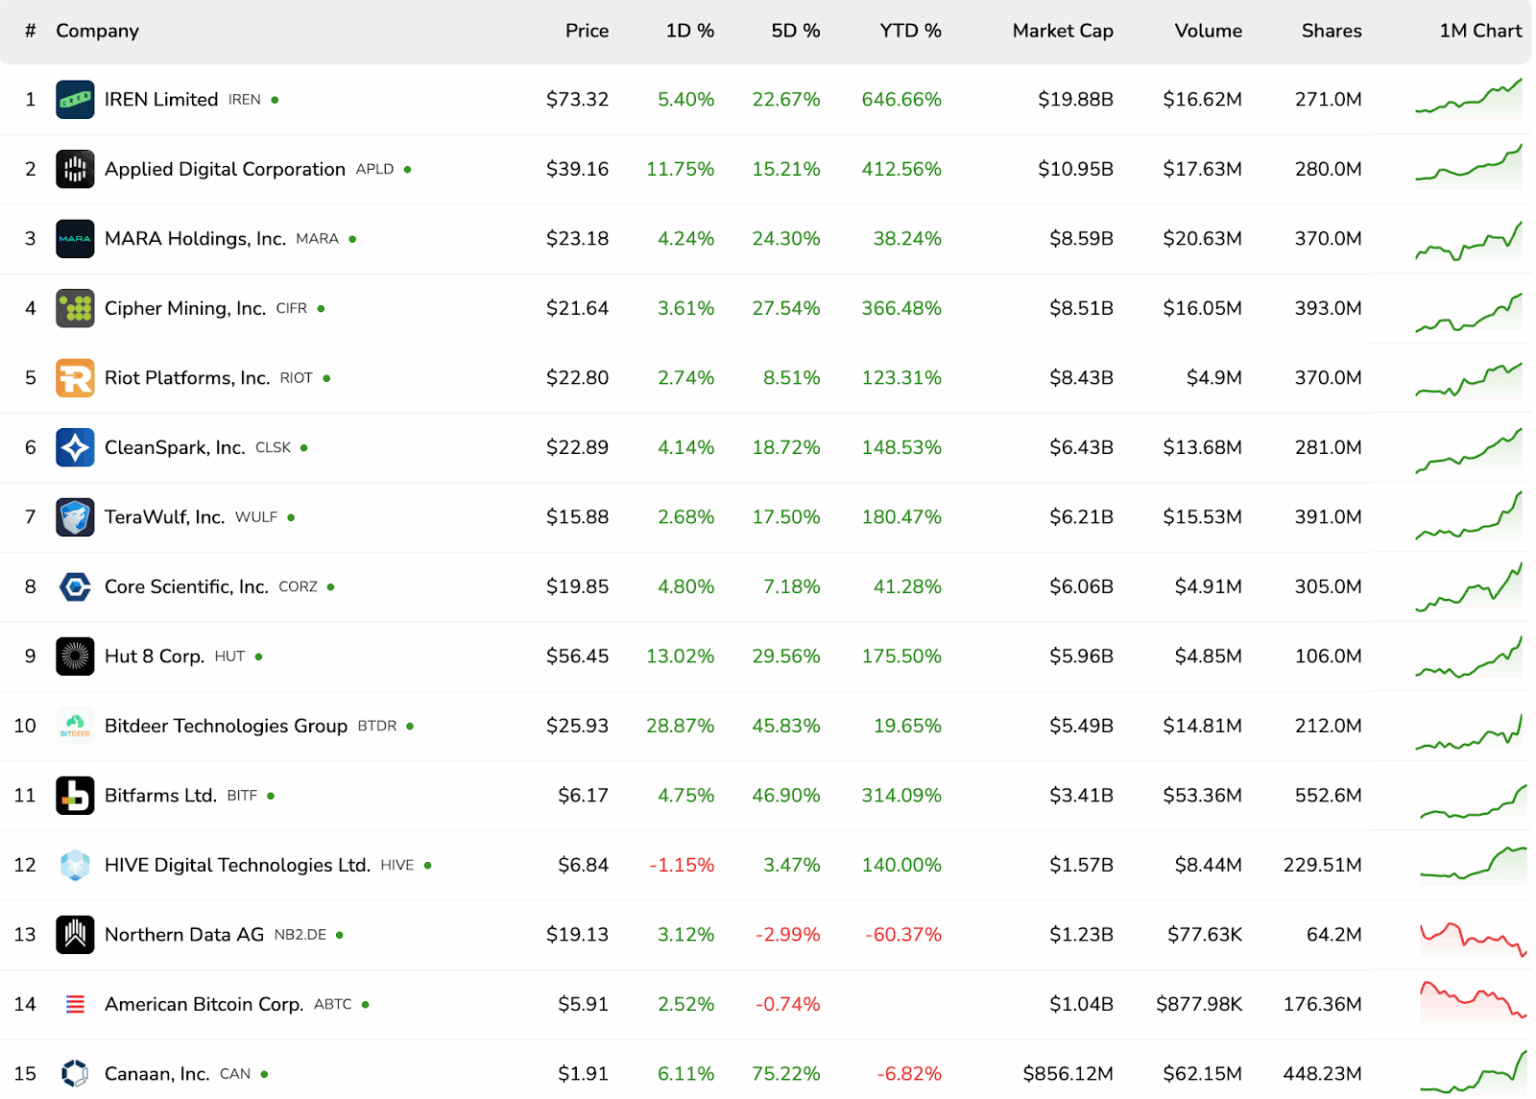The height and width of the screenshot is (1099, 1536).
Task: Open the Cipher Mining logo
Action: (x=75, y=308)
